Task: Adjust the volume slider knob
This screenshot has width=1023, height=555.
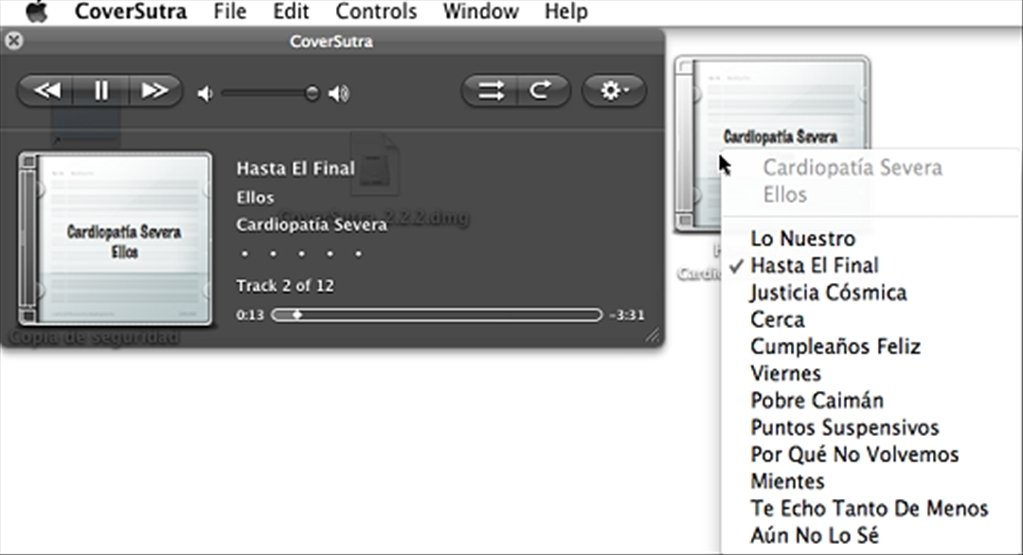Action: pos(312,94)
